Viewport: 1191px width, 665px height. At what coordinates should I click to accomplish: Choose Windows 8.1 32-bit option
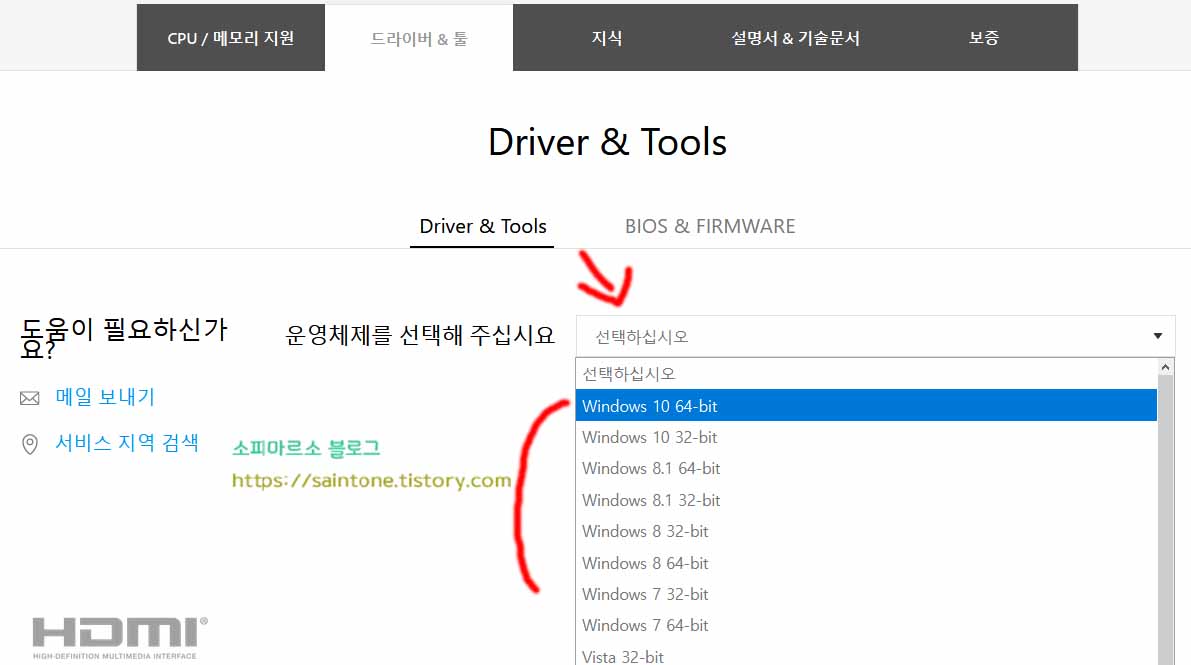coord(866,500)
